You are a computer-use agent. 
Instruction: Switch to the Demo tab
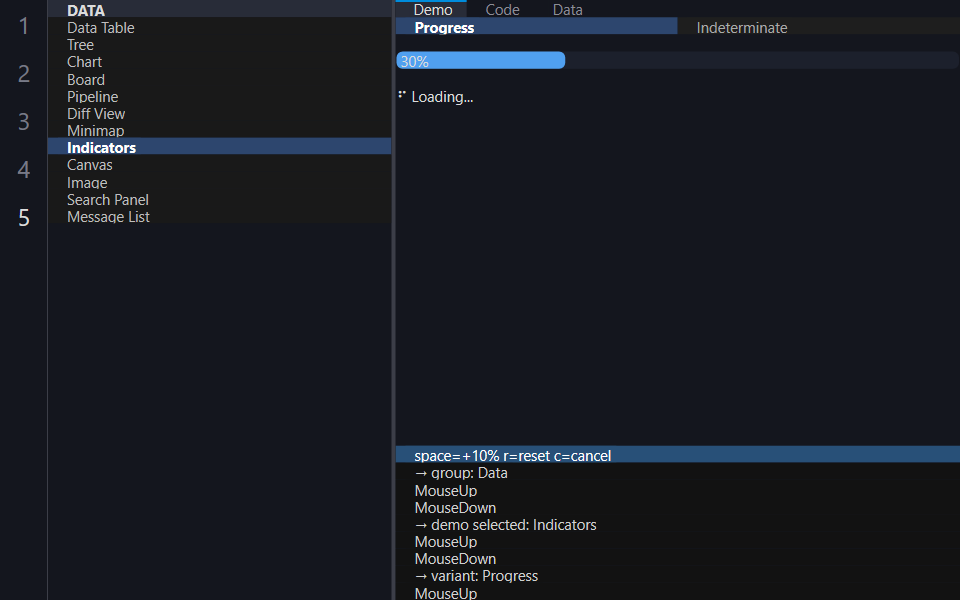click(433, 9)
